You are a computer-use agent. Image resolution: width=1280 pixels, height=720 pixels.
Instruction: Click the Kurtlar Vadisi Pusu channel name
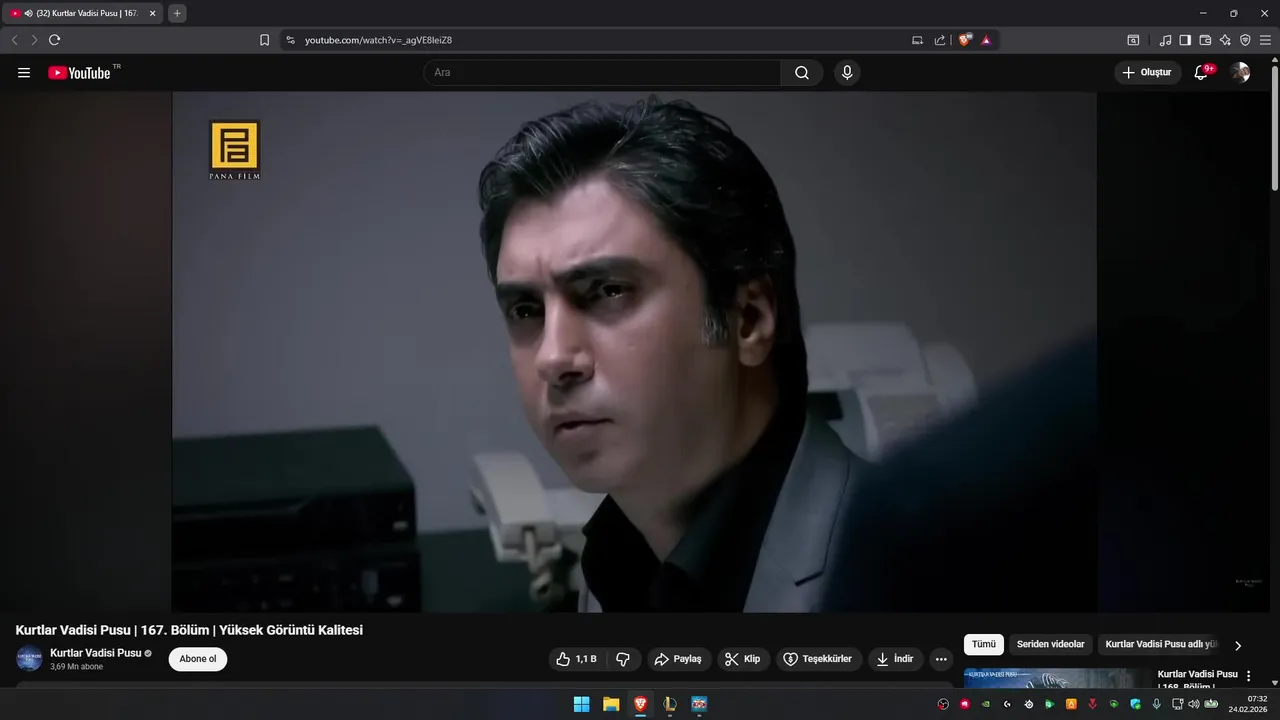(x=96, y=653)
